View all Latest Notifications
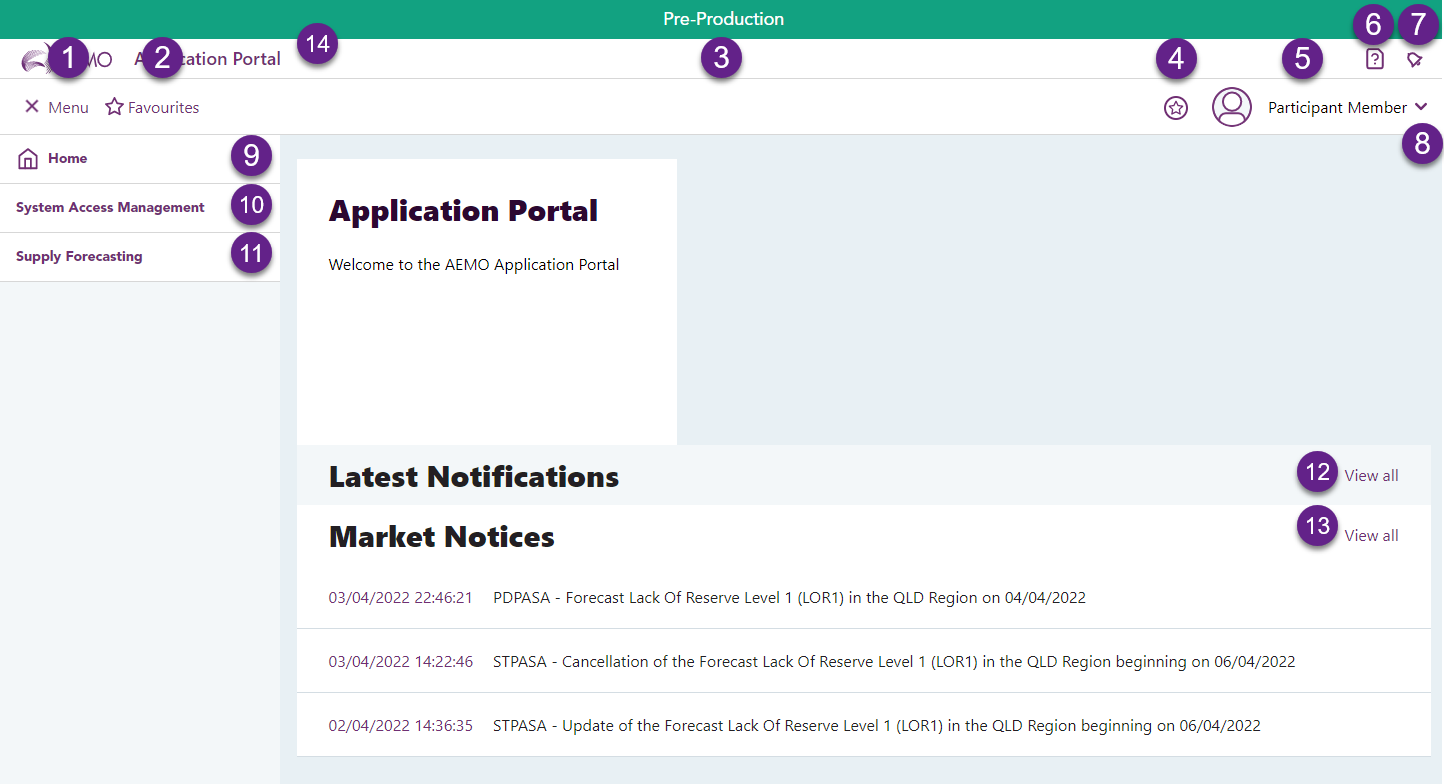 pos(1371,475)
